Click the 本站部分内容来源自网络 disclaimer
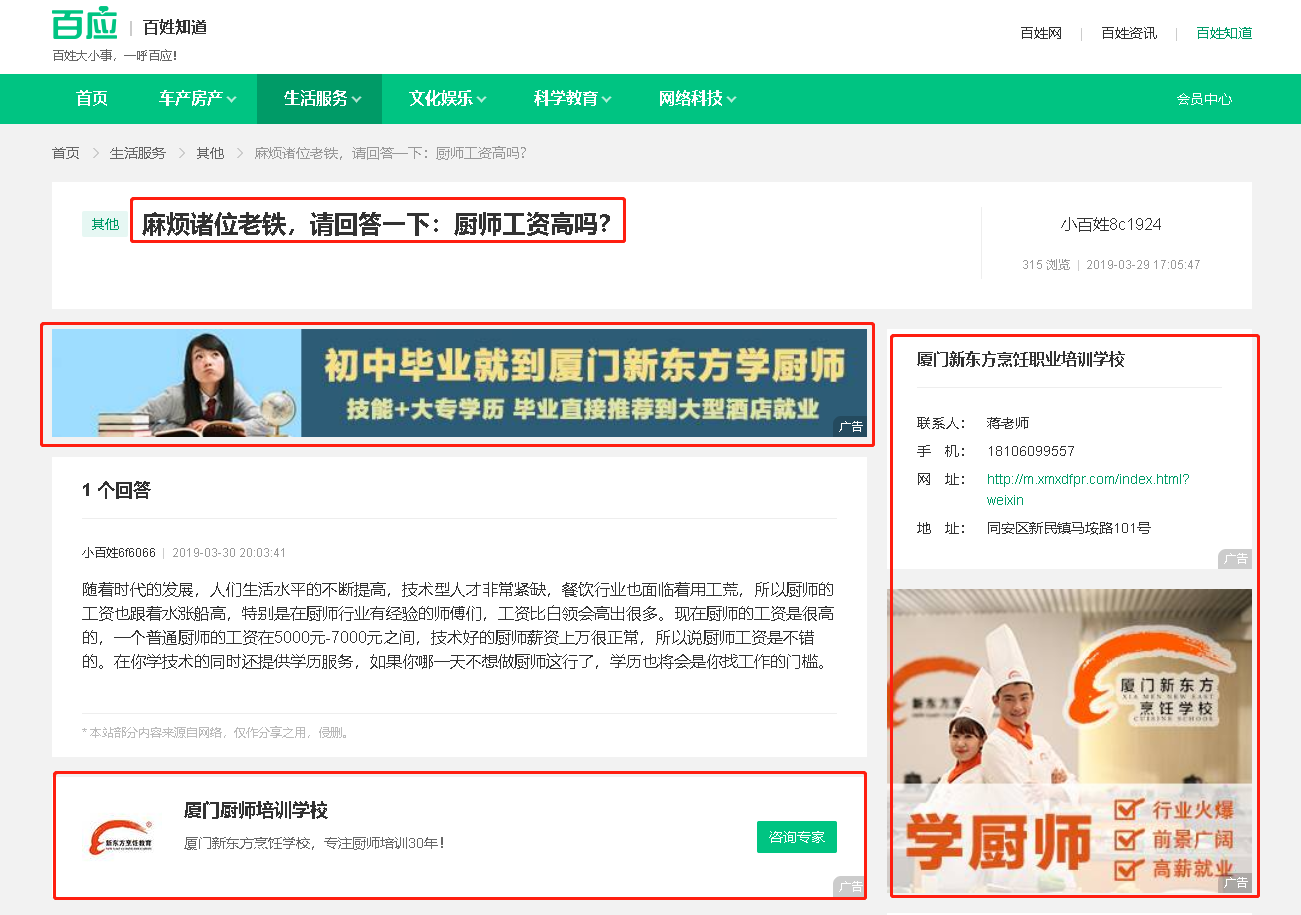Viewport: 1301px width, 915px height. pos(216,732)
